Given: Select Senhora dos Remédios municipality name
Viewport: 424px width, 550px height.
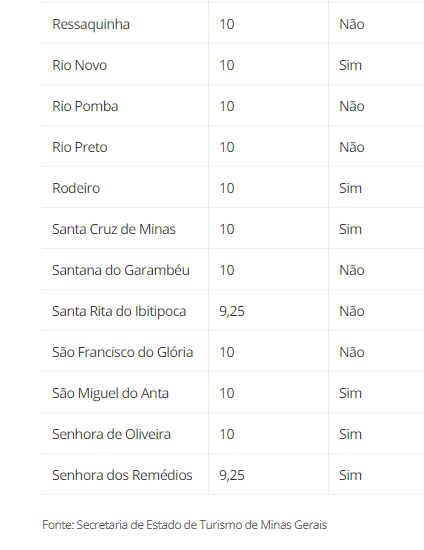Looking at the screenshot, I should [x=122, y=476].
